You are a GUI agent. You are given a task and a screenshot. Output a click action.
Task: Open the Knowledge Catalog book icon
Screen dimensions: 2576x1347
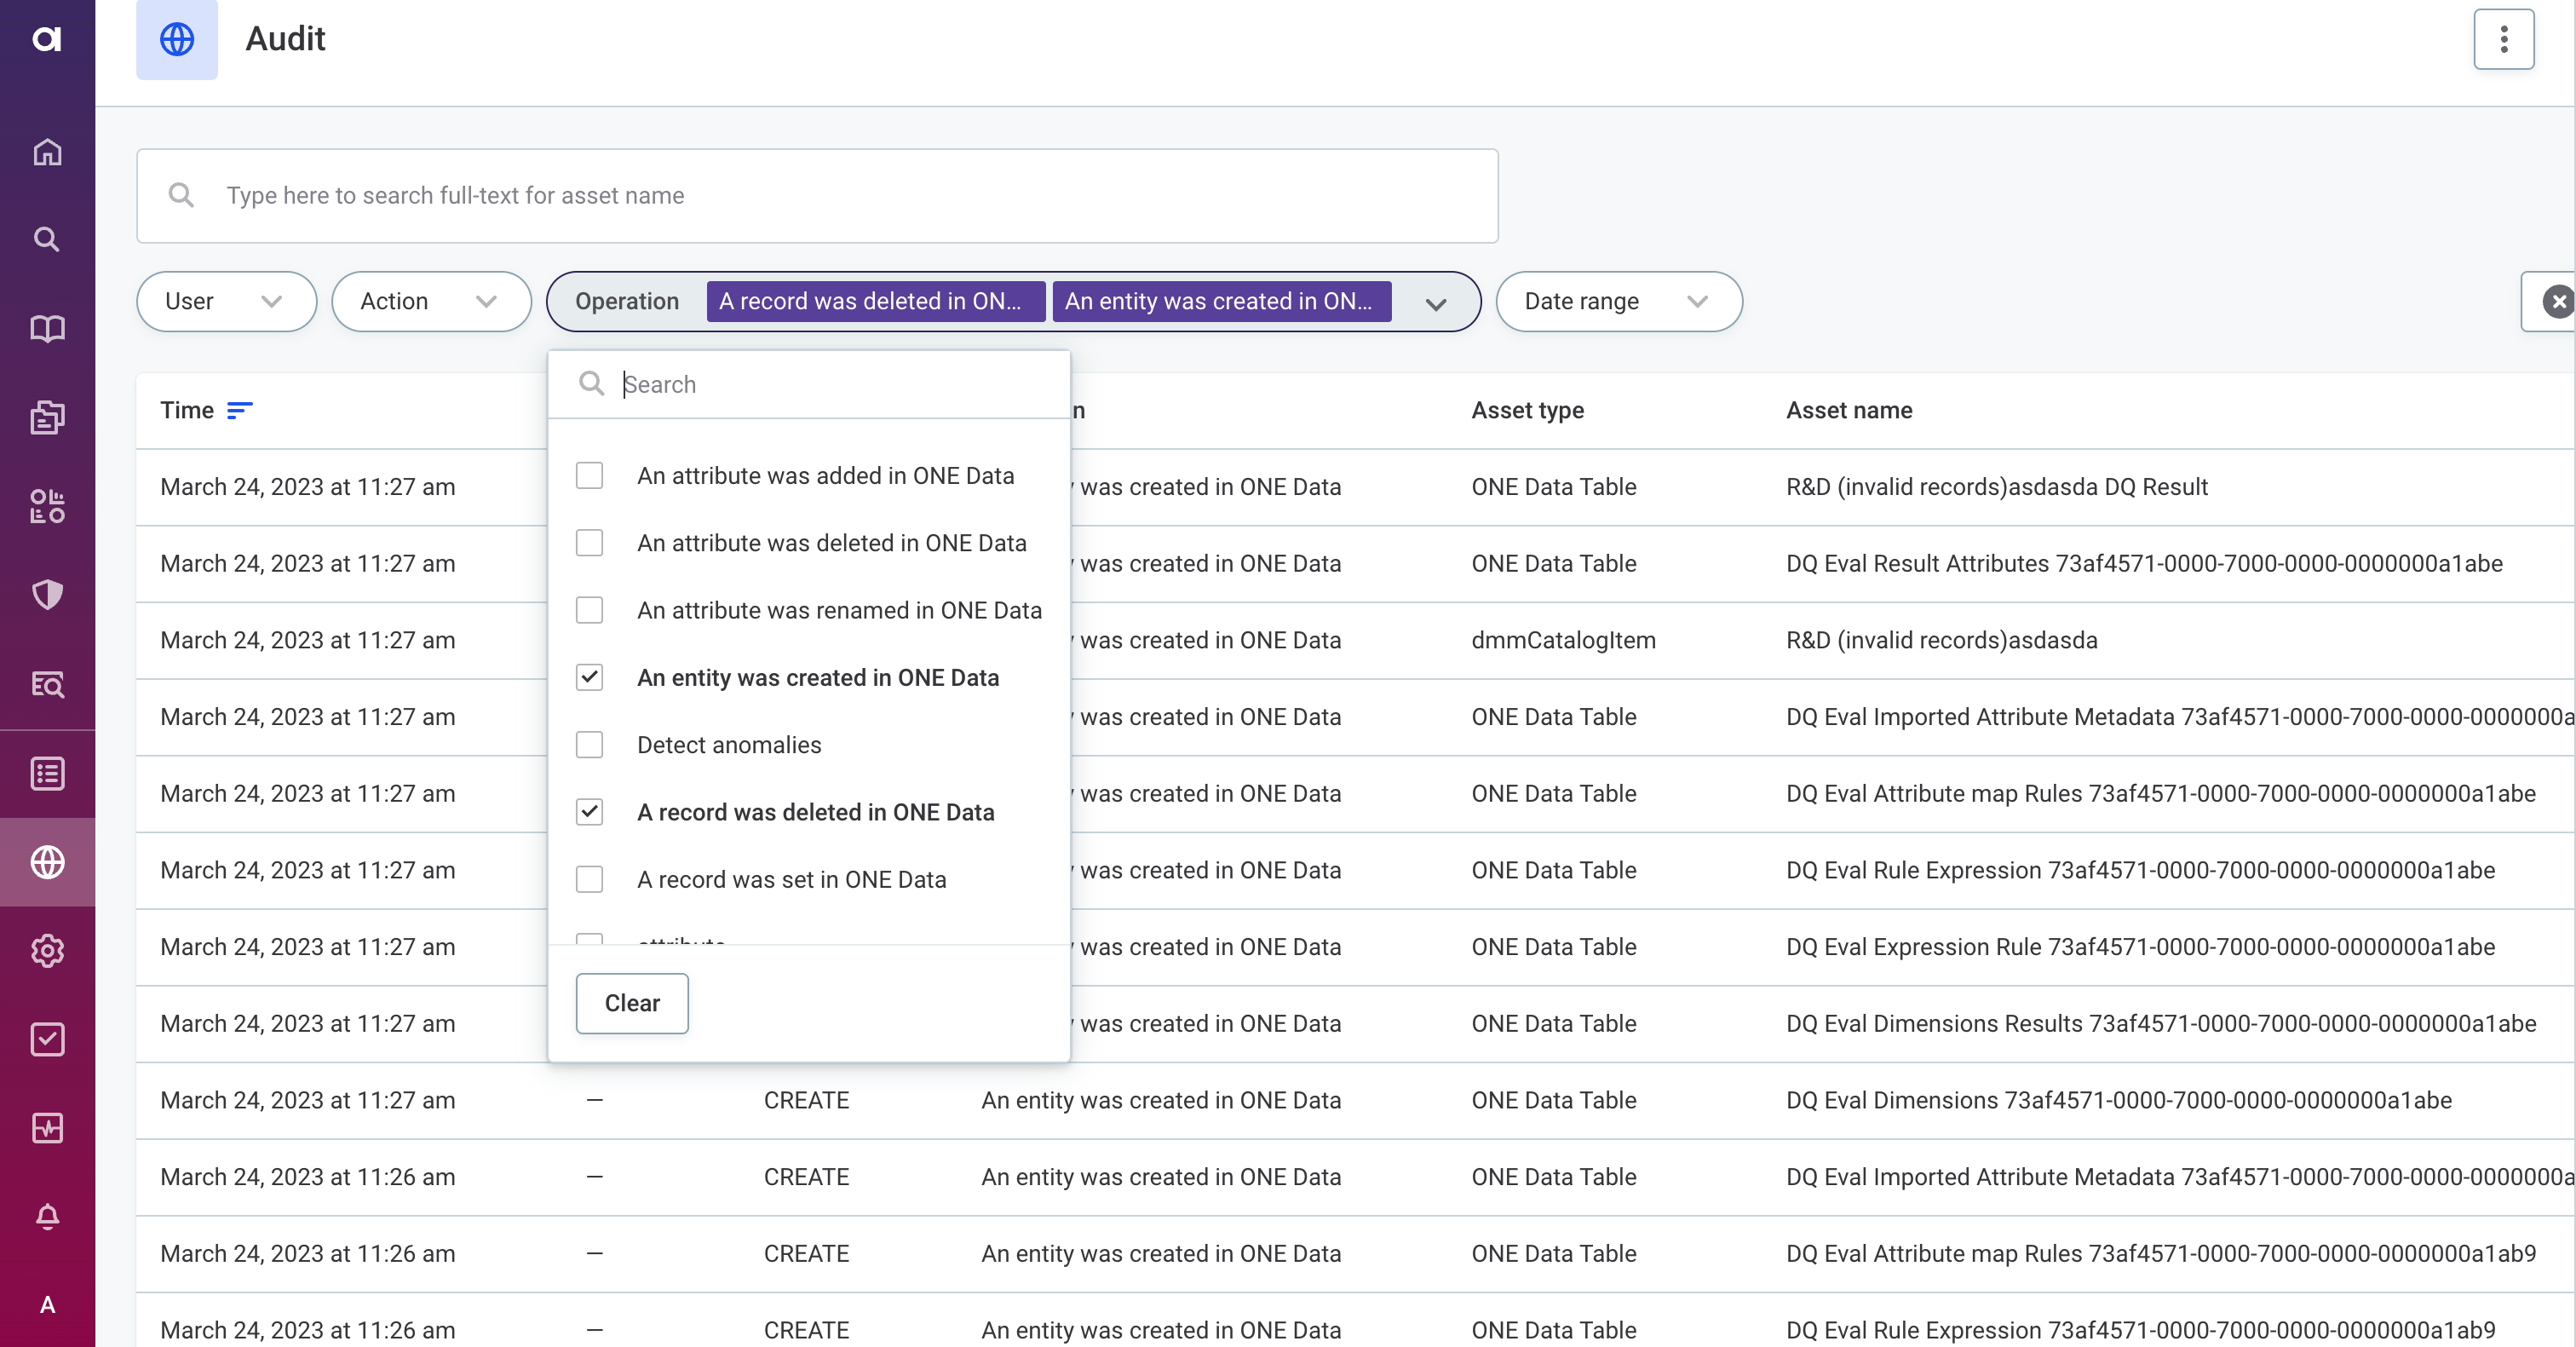pyautogui.click(x=47, y=329)
